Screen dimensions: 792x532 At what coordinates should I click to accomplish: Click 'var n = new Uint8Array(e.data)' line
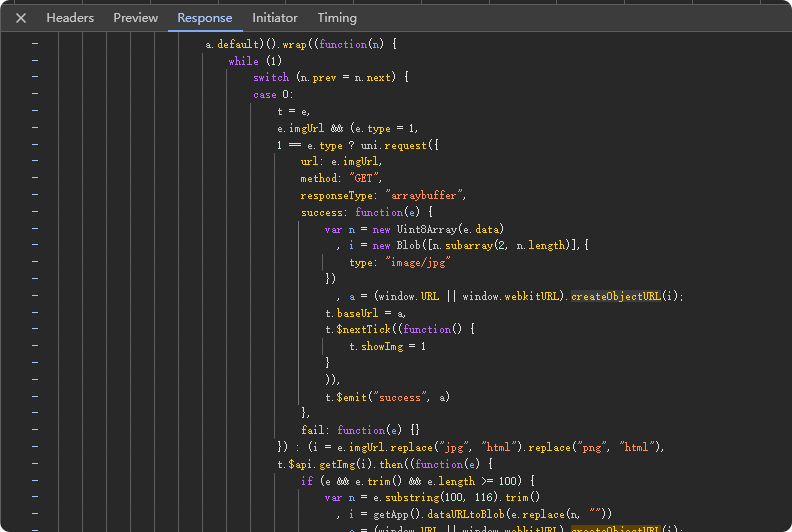click(x=414, y=229)
